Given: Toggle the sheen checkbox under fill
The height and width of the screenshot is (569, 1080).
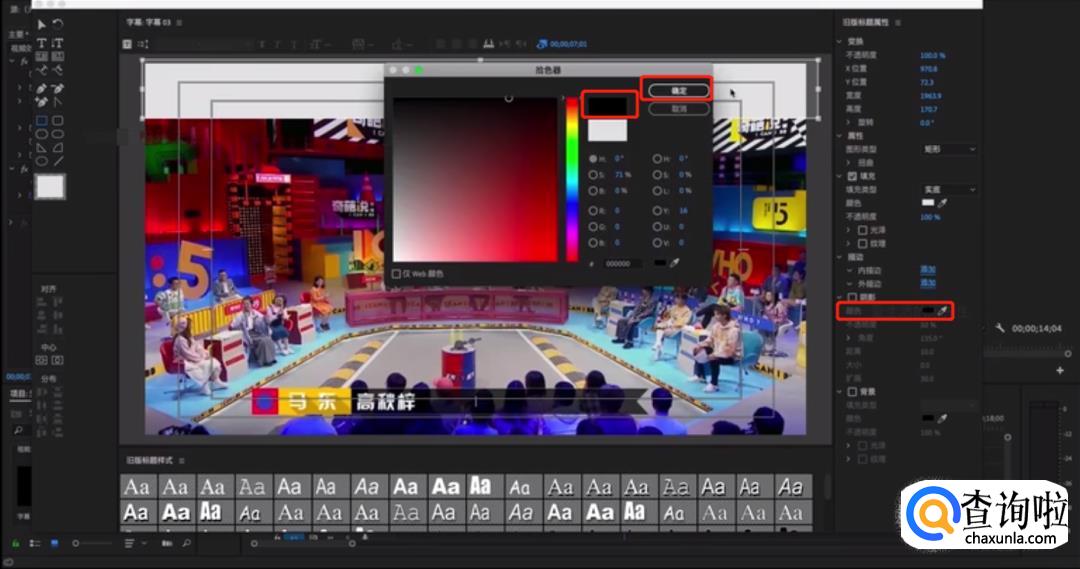Looking at the screenshot, I should [862, 229].
